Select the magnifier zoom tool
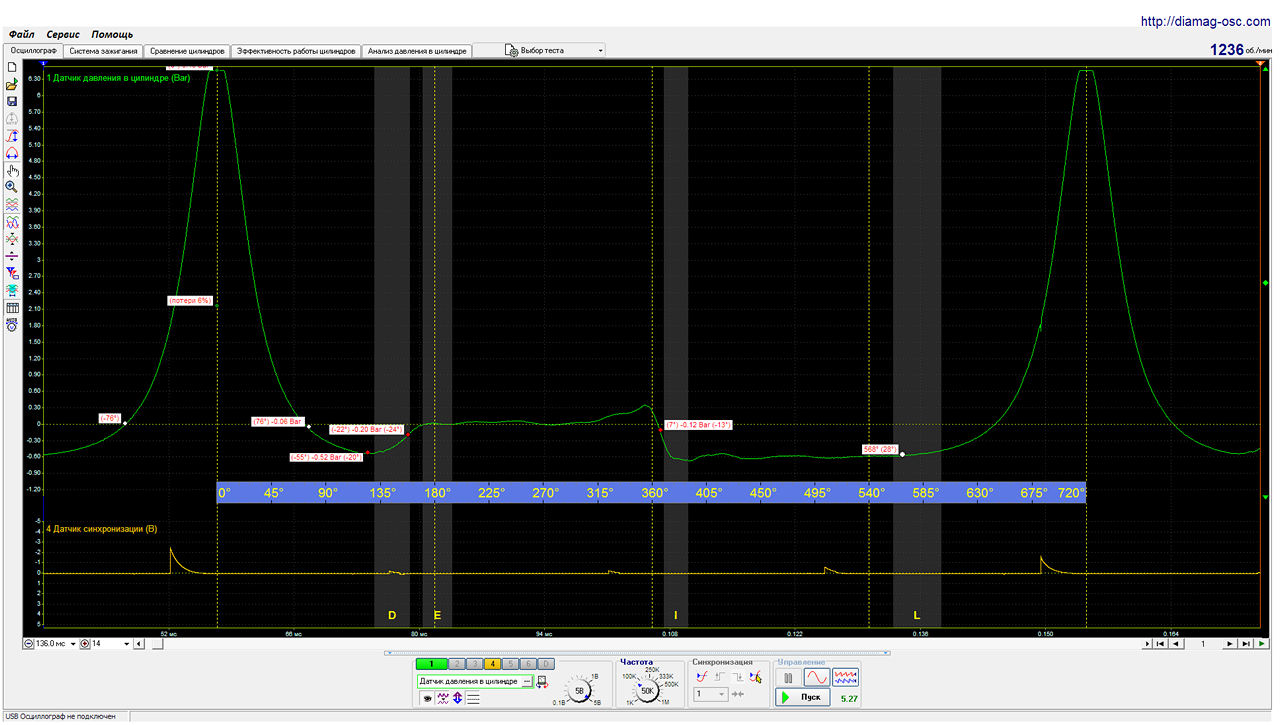The height and width of the screenshot is (725, 1280). pos(12,187)
